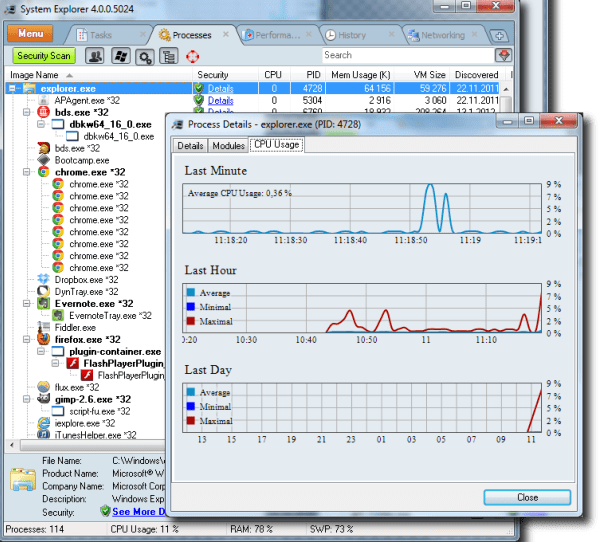This screenshot has width=600, height=542.
Task: Collapse the explorer.exe tree node
Action: pyautogui.click(x=12, y=88)
